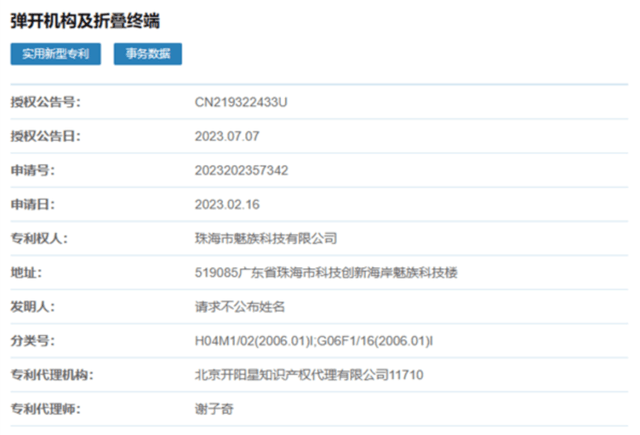Select the 地址 label
This screenshot has width=640, height=435.
pos(26,273)
